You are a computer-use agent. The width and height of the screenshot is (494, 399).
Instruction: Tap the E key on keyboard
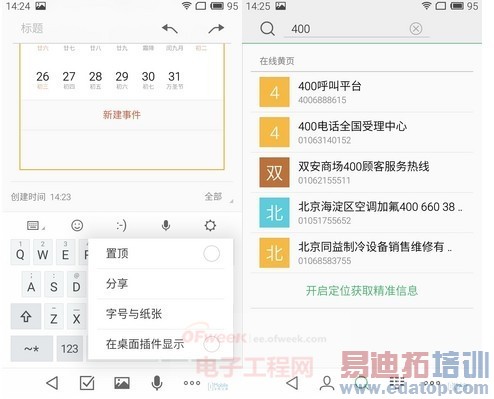(65, 252)
